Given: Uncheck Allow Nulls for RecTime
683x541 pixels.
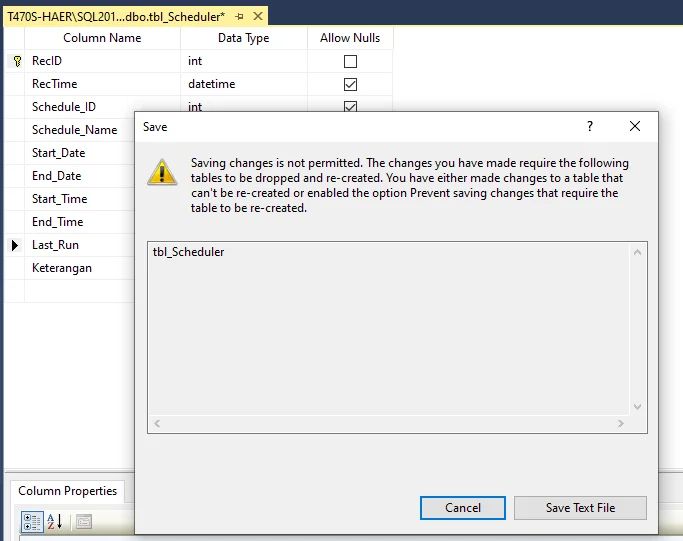Looking at the screenshot, I should [x=350, y=84].
